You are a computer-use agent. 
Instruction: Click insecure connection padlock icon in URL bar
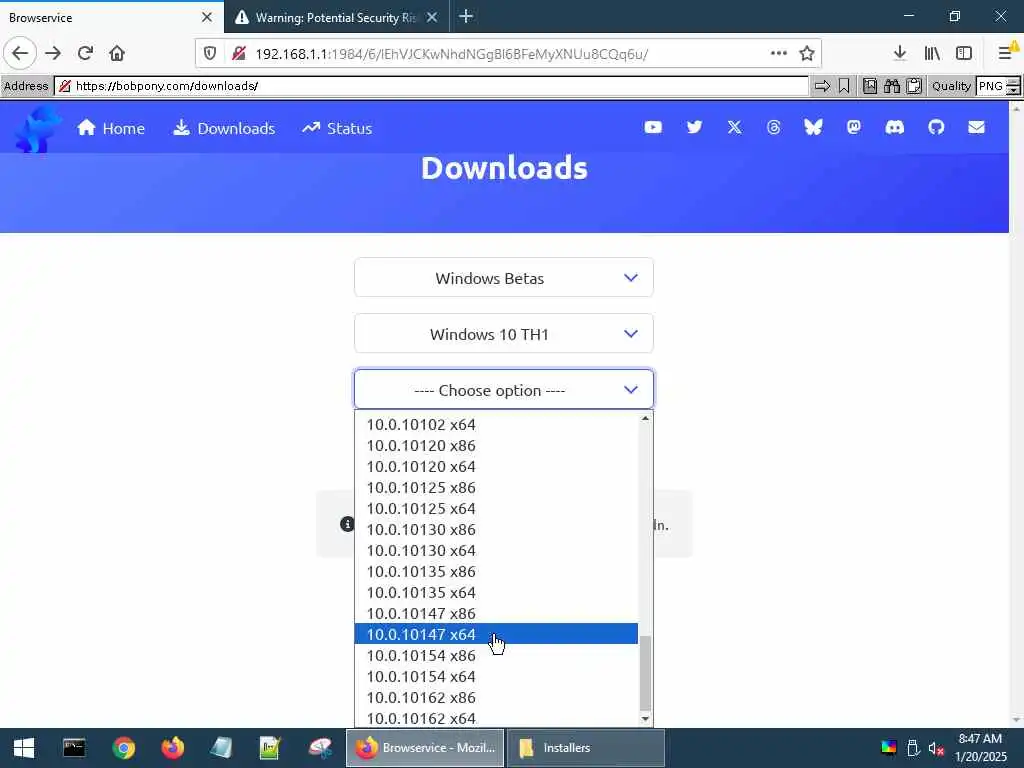point(239,54)
